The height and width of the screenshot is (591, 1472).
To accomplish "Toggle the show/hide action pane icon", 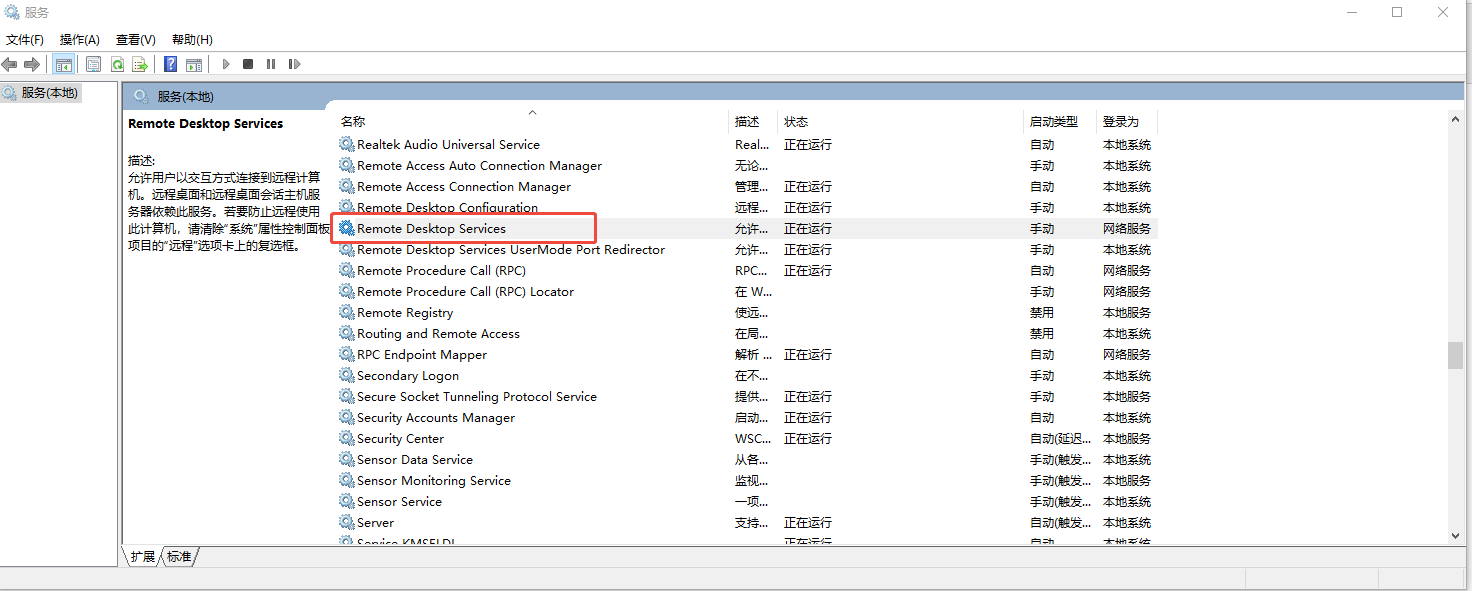I will tap(194, 64).
